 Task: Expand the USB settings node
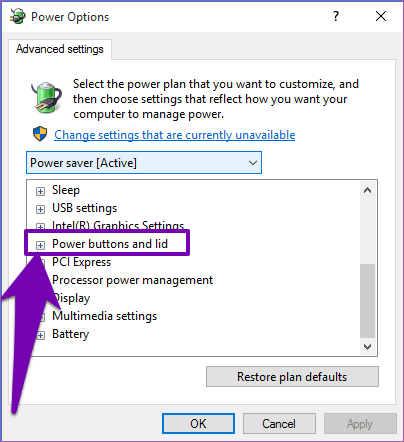pos(40,209)
